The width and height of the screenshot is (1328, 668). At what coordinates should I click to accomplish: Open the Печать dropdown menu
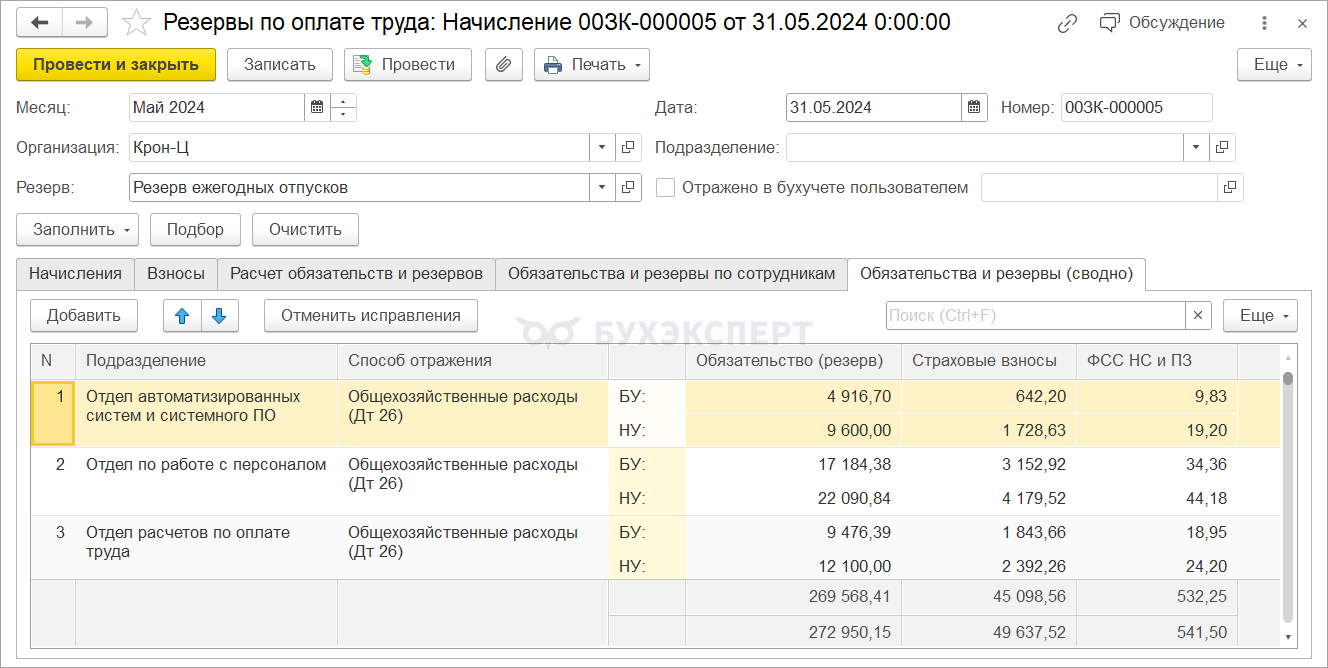coord(592,65)
